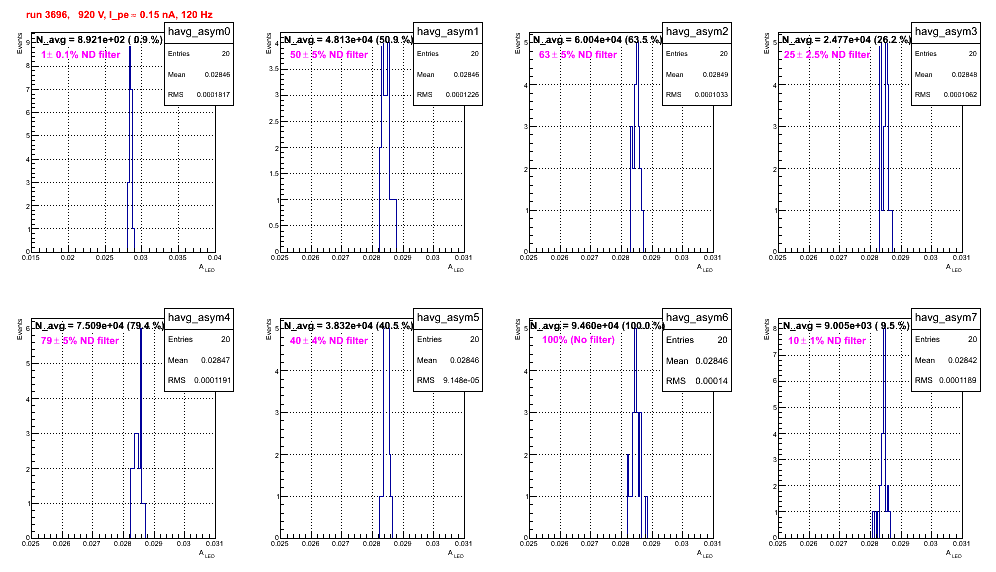Click the A_LED axis title under havg_asym6
This screenshot has height=572, width=996.
pos(705,554)
